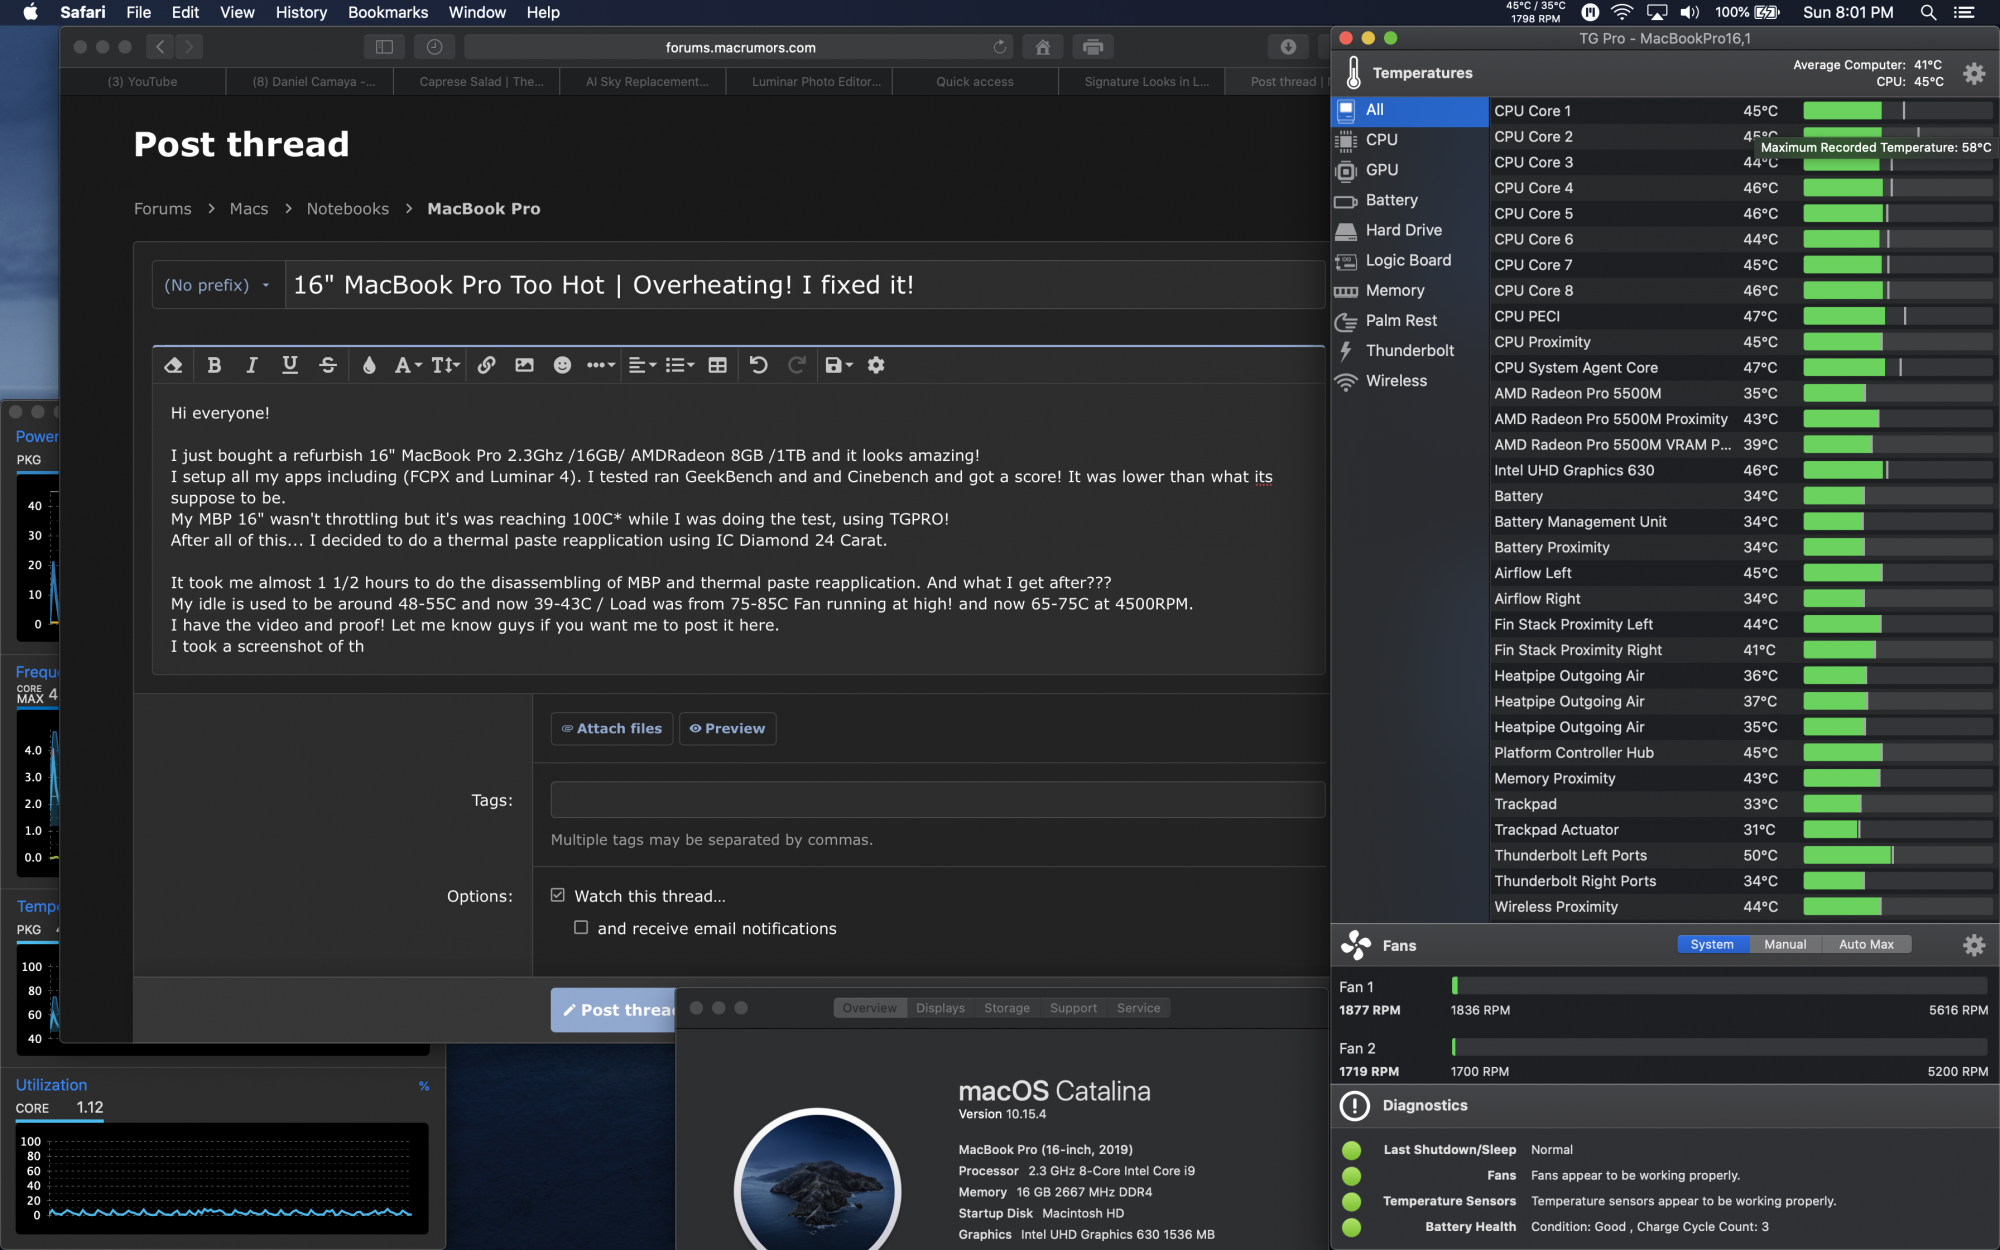2000x1250 pixels.
Task: Open the Bookmarks menu in menu bar
Action: pyautogui.click(x=388, y=12)
